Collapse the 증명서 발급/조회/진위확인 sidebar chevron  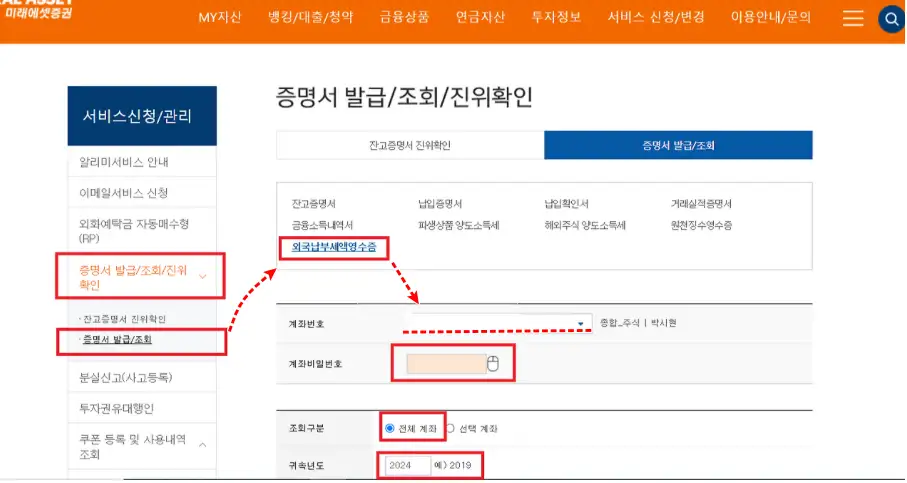click(202, 277)
